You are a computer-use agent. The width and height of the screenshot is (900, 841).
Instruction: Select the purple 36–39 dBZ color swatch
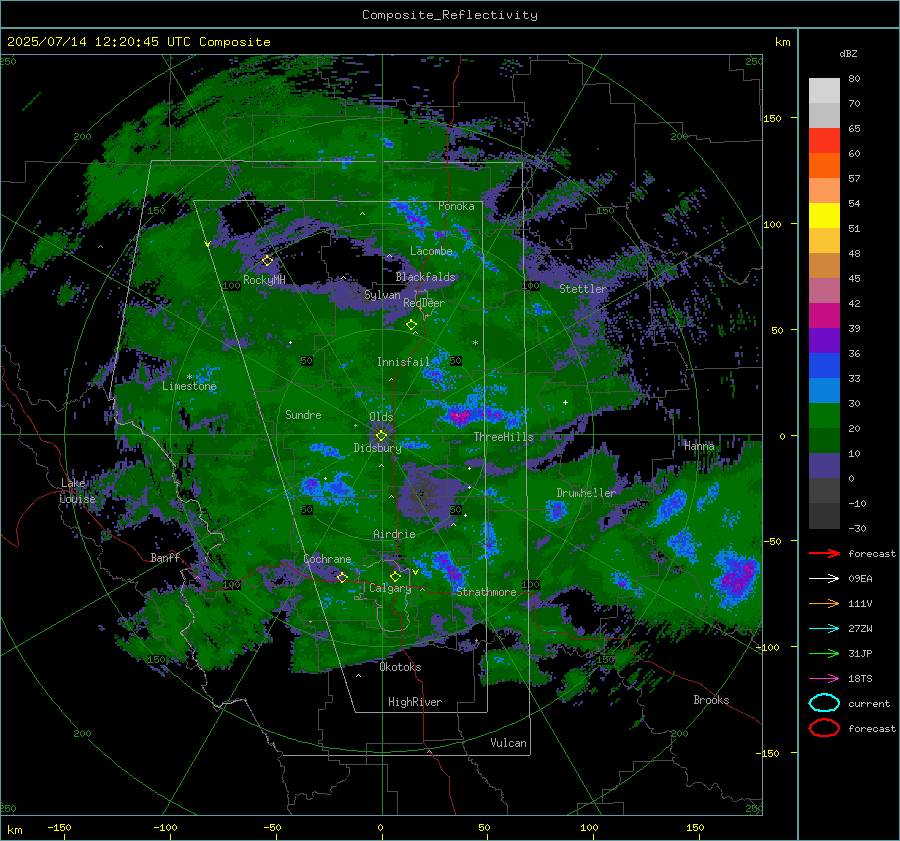pos(824,341)
